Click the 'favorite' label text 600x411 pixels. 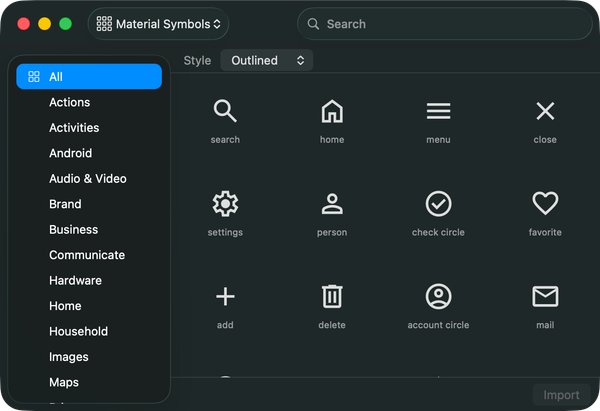[545, 232]
